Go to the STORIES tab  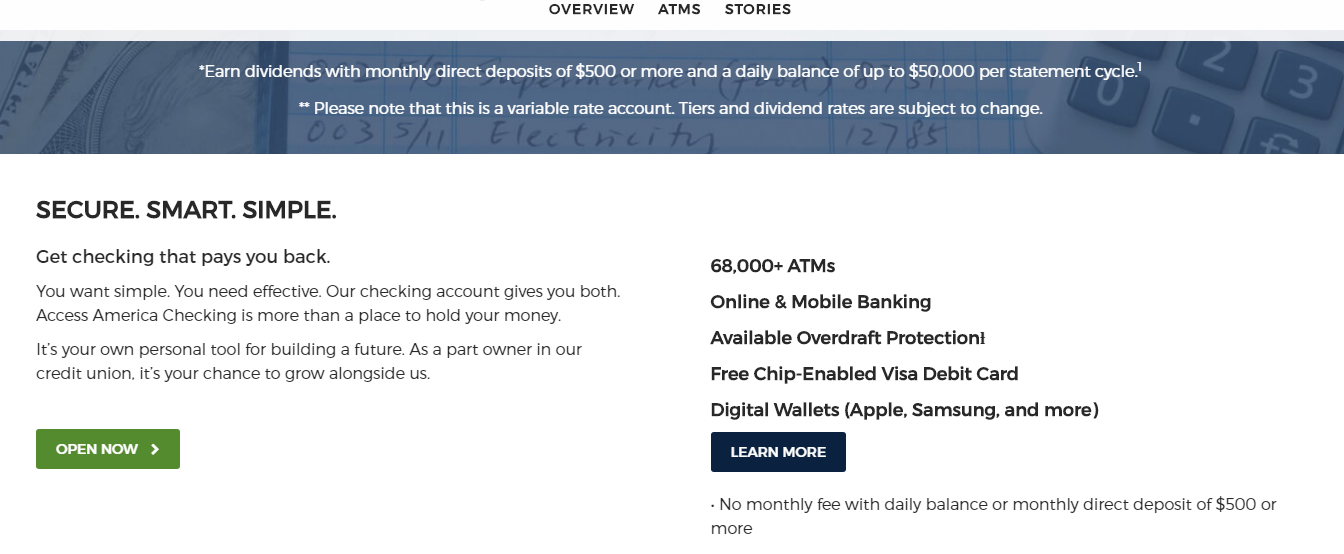(x=758, y=9)
